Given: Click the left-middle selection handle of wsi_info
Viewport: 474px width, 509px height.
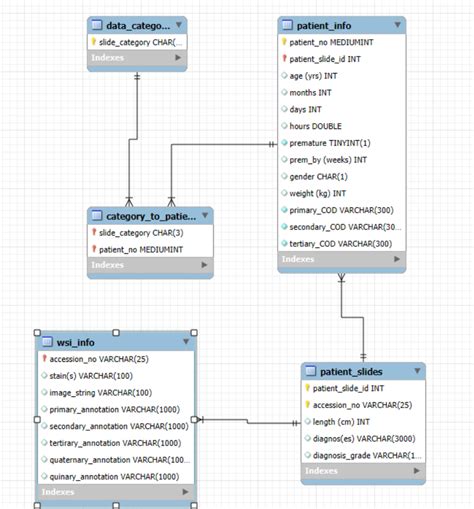Looking at the screenshot, I should tap(37, 419).
